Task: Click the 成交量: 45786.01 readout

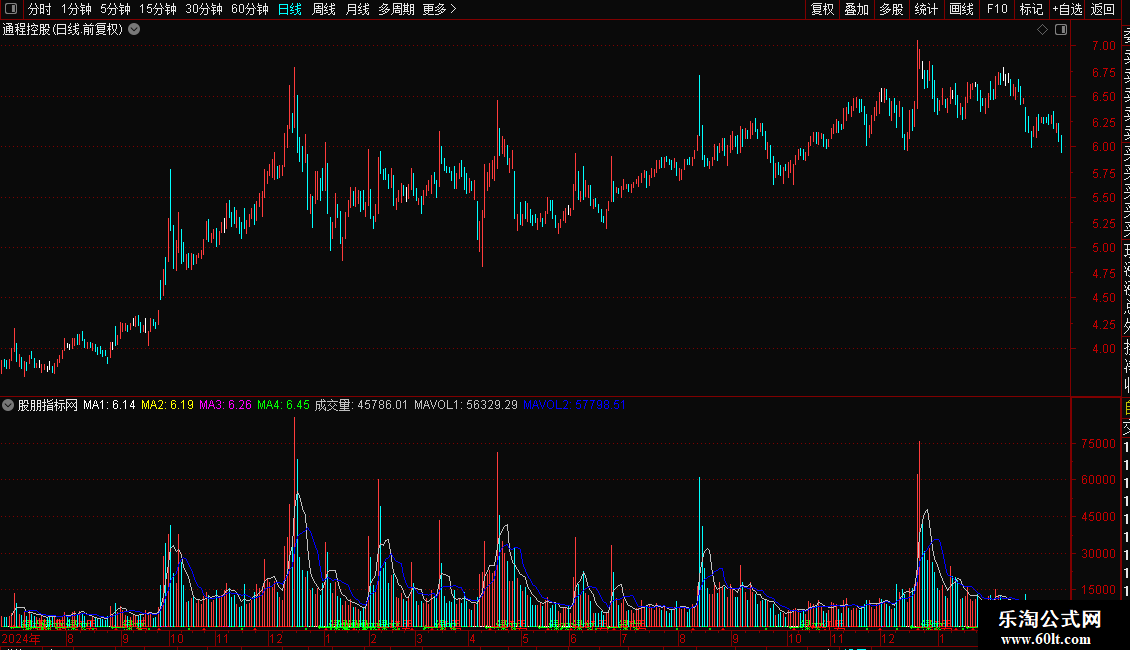Action: point(361,405)
